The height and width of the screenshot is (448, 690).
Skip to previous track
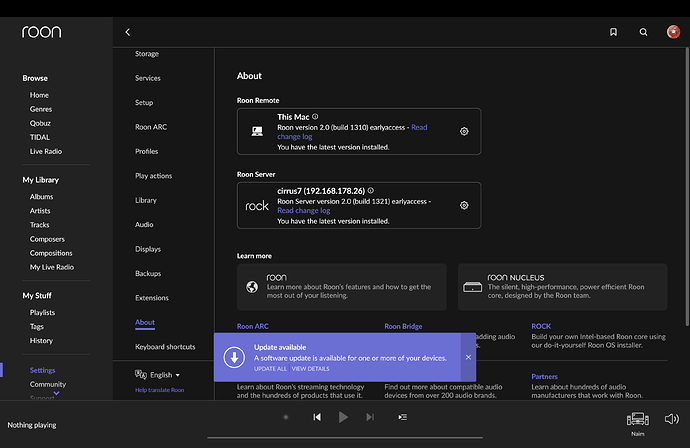(317, 417)
